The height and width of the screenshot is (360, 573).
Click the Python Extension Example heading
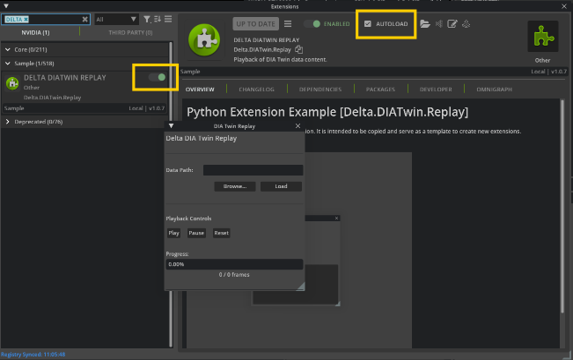click(327, 112)
